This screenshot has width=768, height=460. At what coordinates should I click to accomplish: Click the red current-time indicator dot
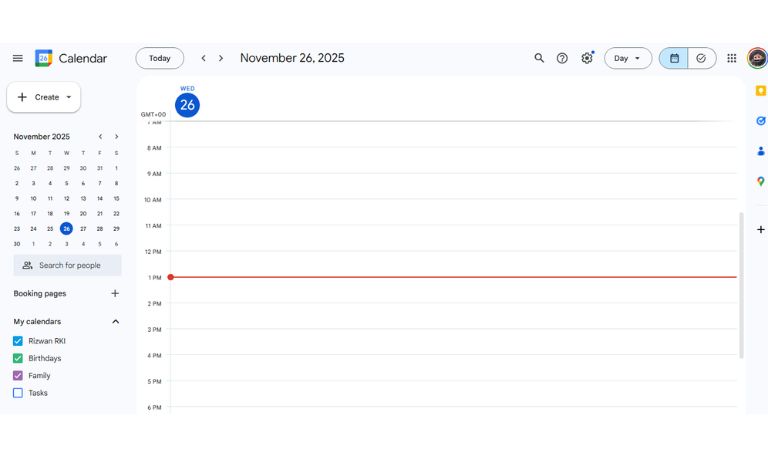[x=170, y=277]
